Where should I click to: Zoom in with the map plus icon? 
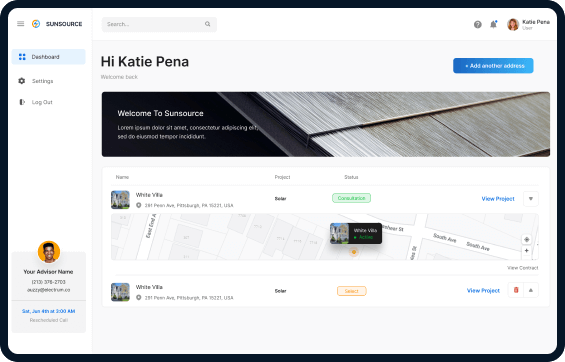pos(526,251)
